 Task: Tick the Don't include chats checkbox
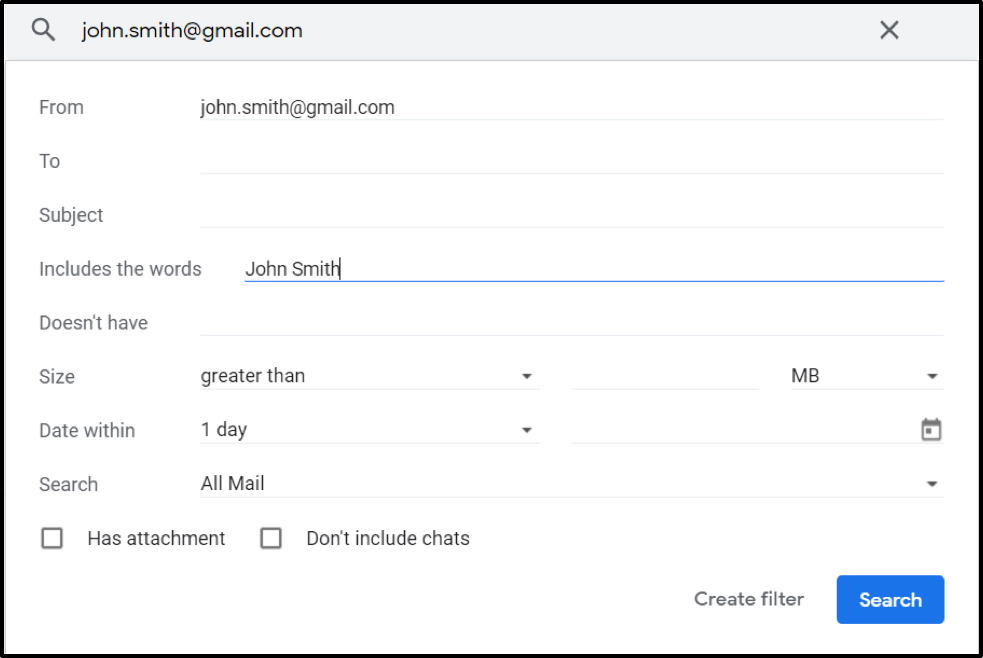point(271,539)
